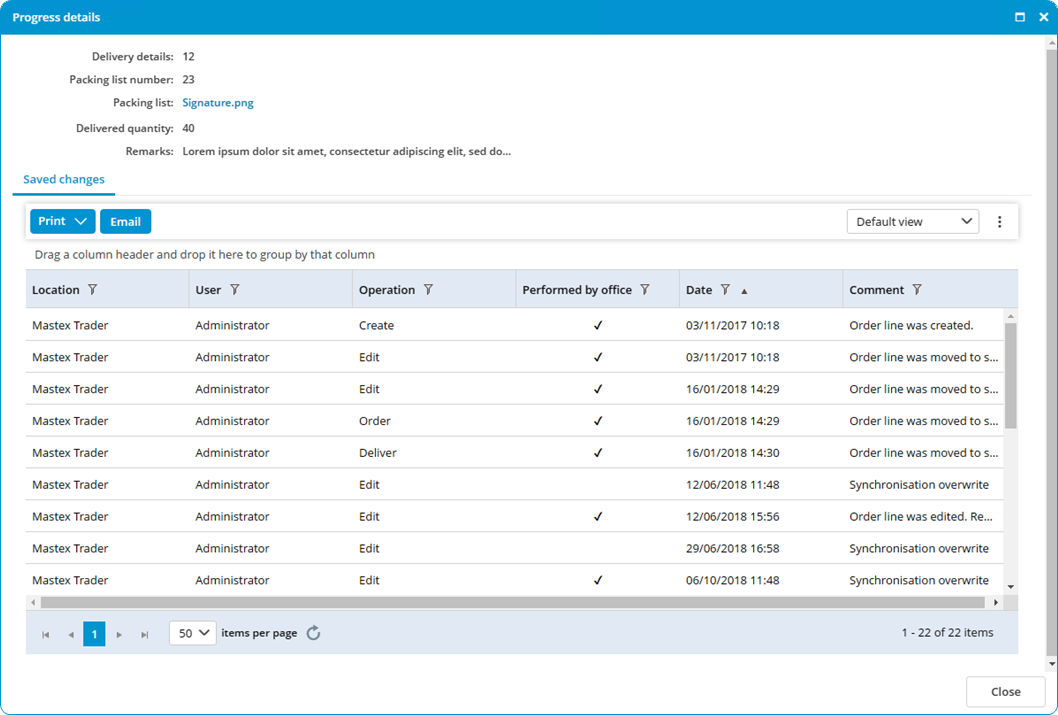This screenshot has width=1058, height=715.
Task: Open filter for Operation column
Action: tap(428, 289)
